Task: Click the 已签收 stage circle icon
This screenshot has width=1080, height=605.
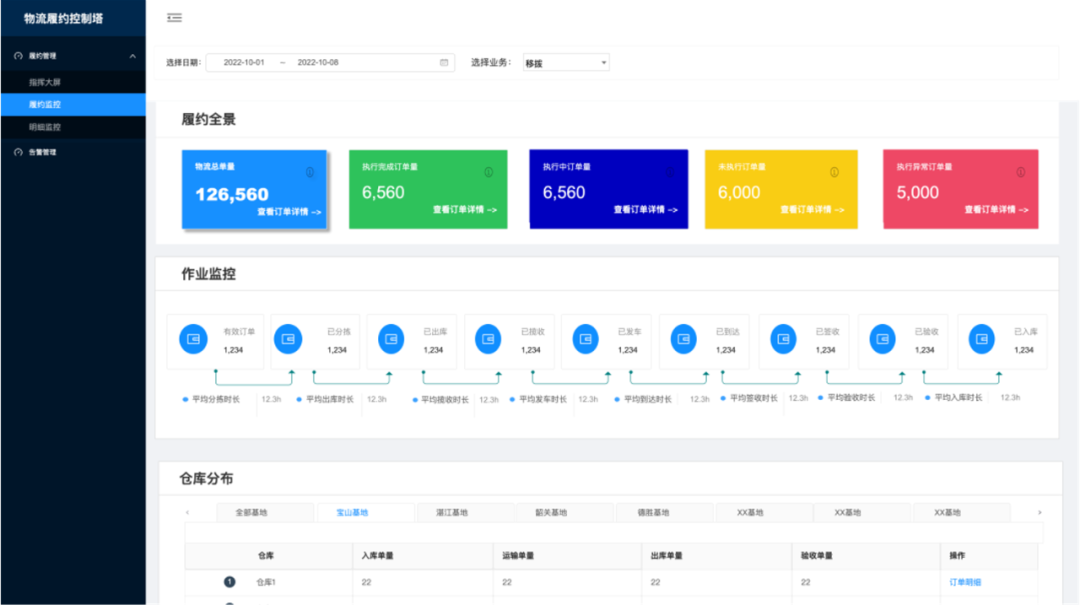Action: coord(784,339)
